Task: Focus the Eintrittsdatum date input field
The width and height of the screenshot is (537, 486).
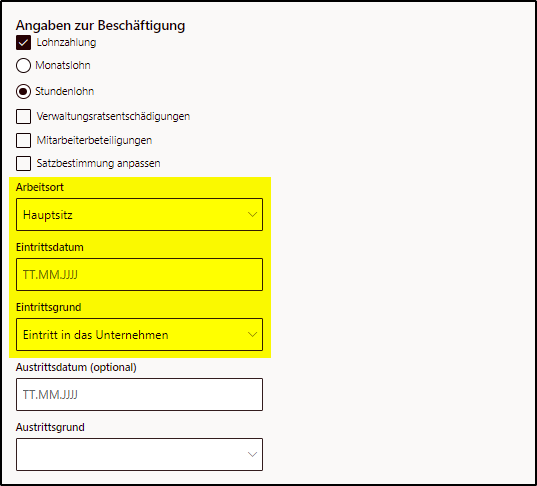Action: [x=139, y=275]
